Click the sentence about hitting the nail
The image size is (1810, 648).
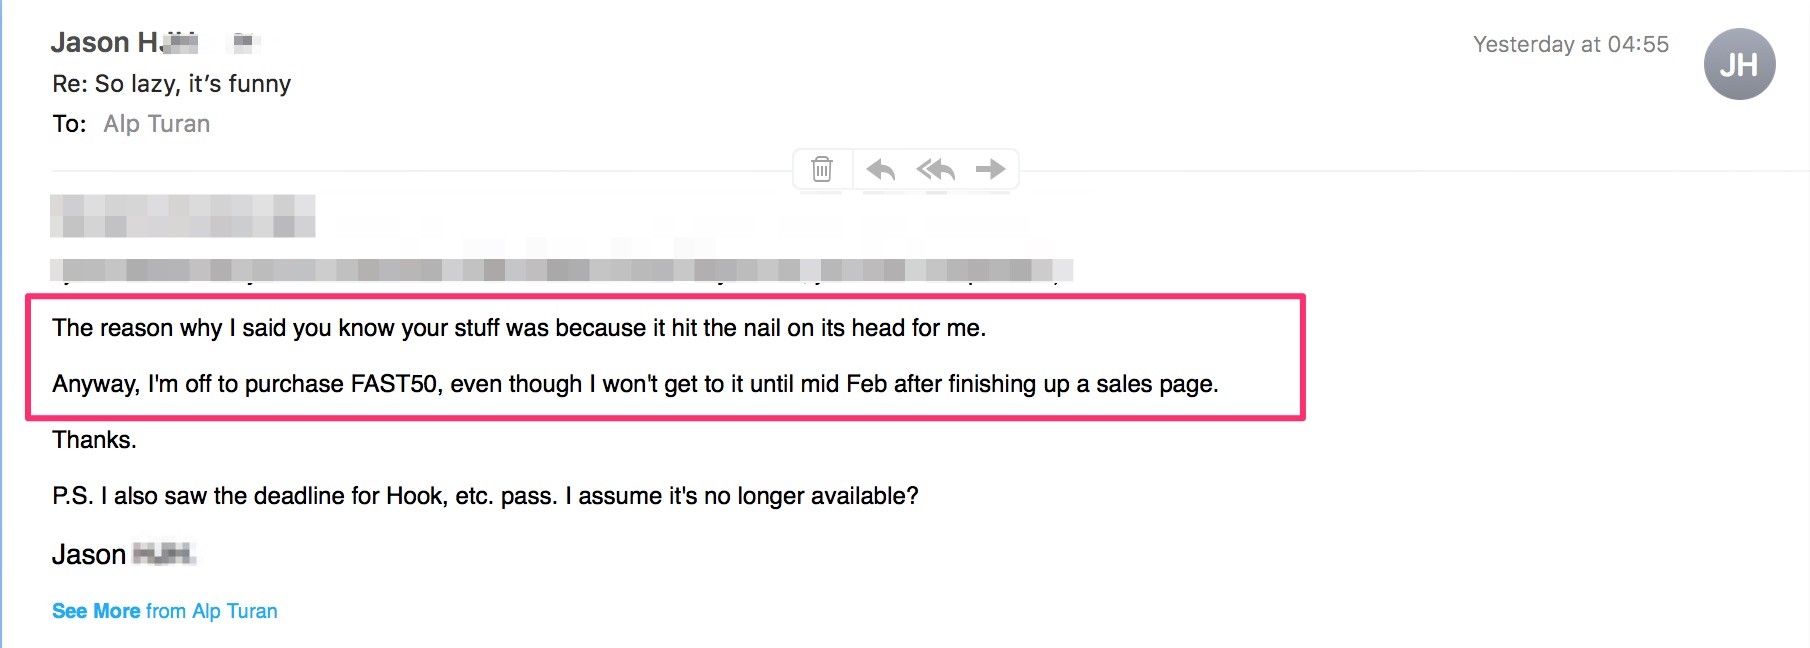[x=519, y=328]
